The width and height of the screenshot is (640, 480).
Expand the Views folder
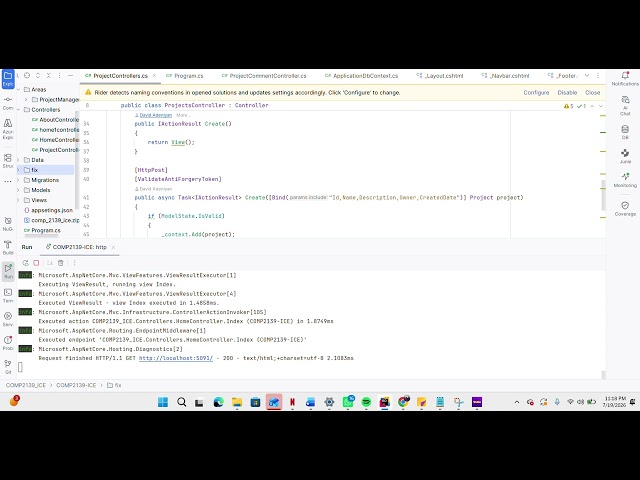(x=18, y=200)
